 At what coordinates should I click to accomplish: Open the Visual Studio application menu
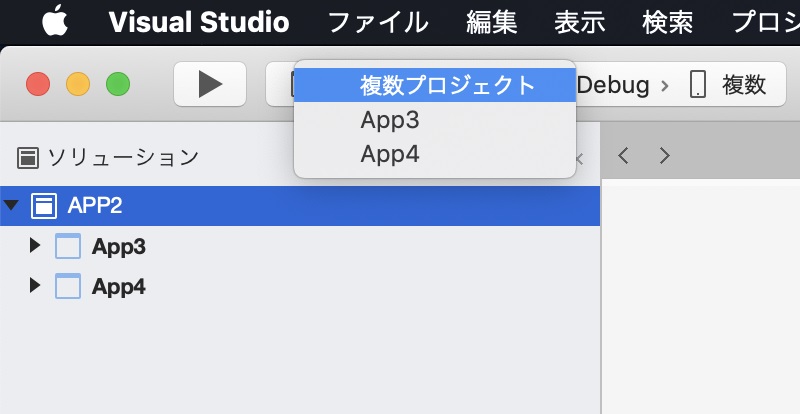click(x=199, y=22)
